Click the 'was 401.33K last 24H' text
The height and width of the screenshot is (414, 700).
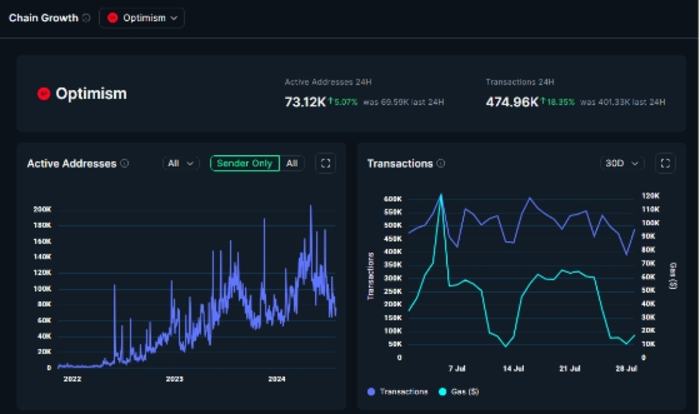(x=622, y=102)
